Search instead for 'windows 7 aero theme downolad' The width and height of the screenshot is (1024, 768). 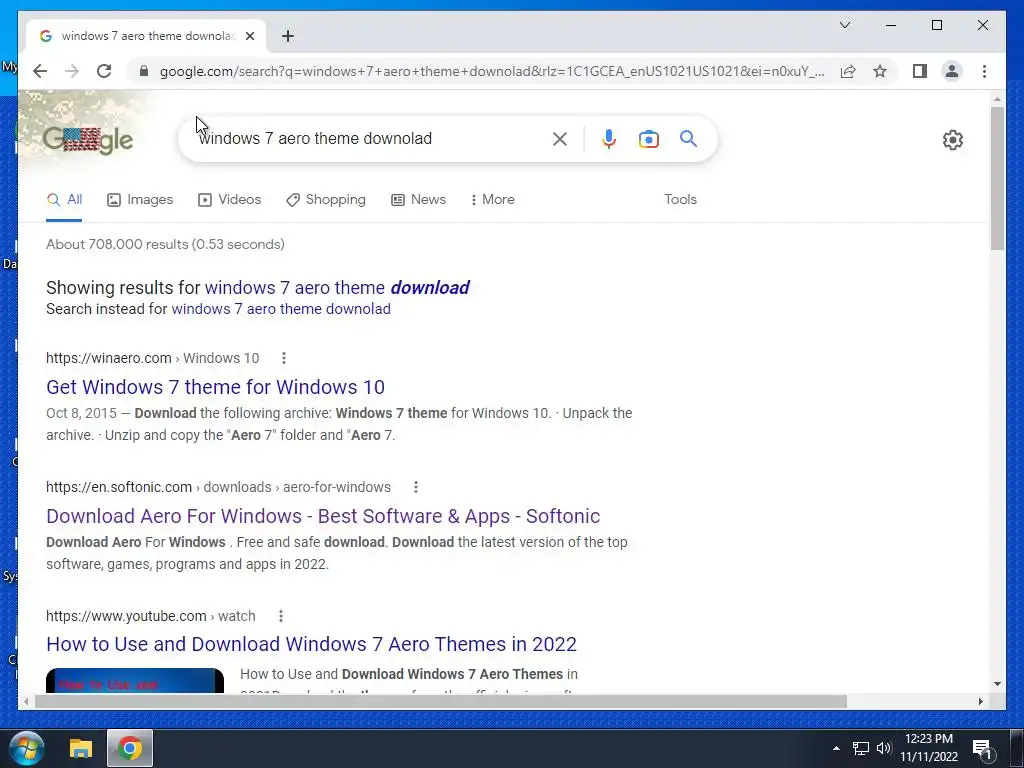[x=281, y=309]
